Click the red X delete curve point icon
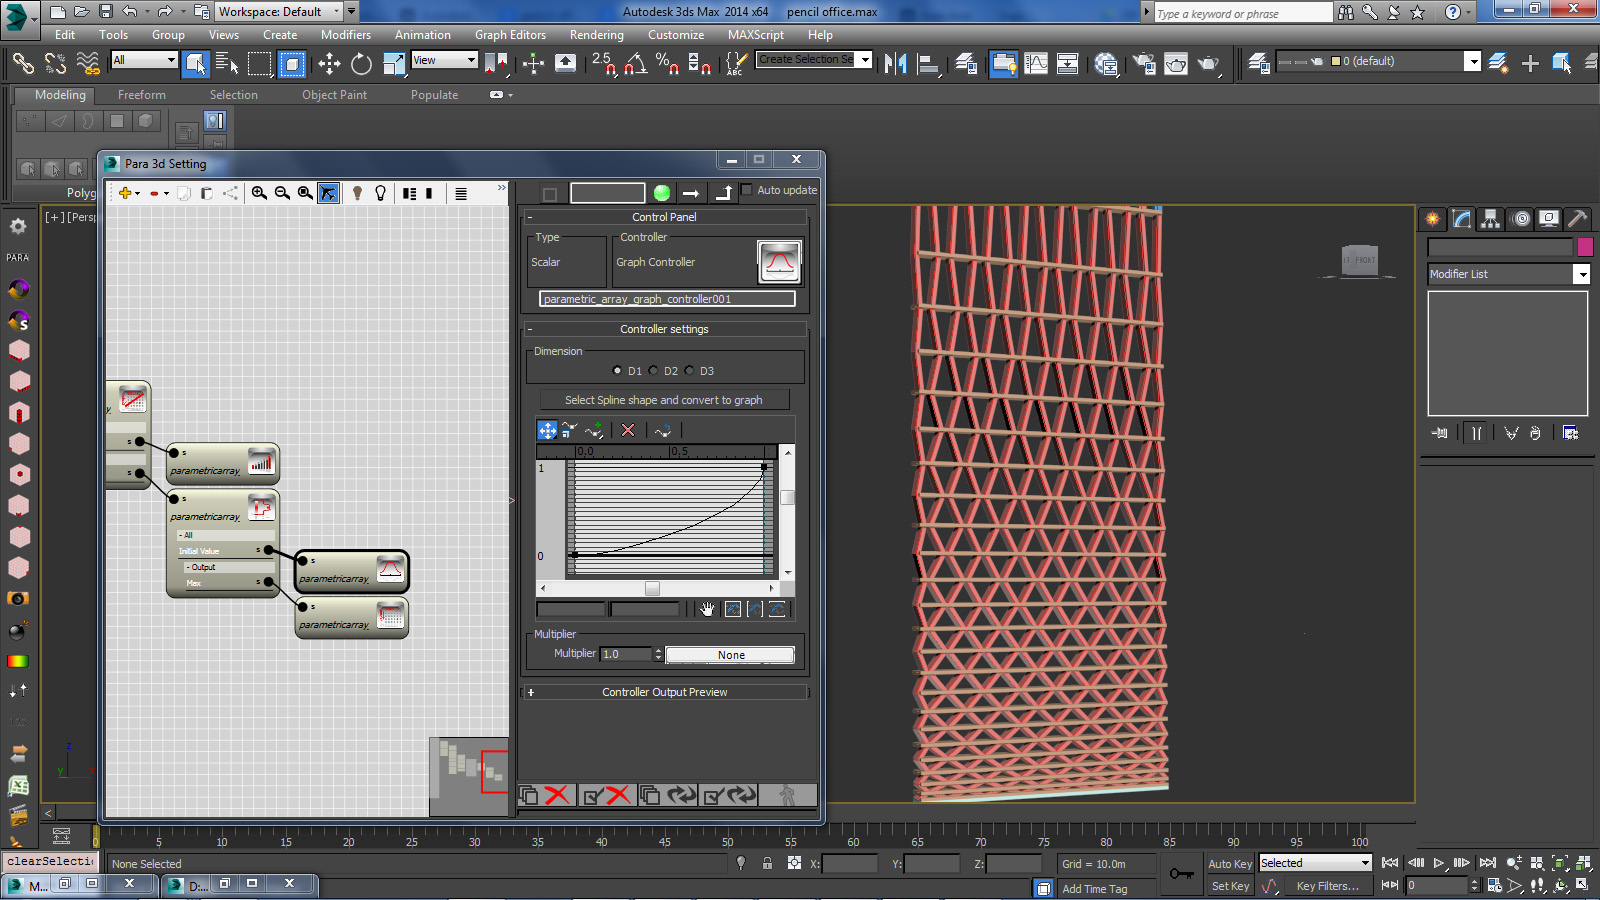 click(628, 430)
